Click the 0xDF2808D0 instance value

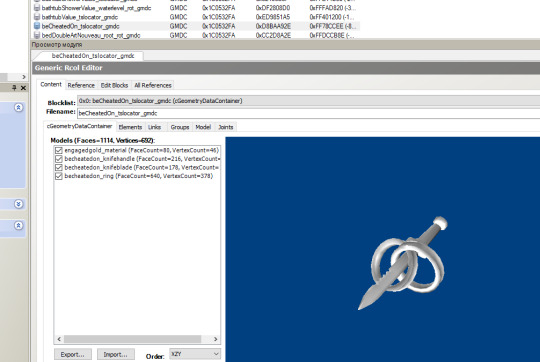point(273,8)
